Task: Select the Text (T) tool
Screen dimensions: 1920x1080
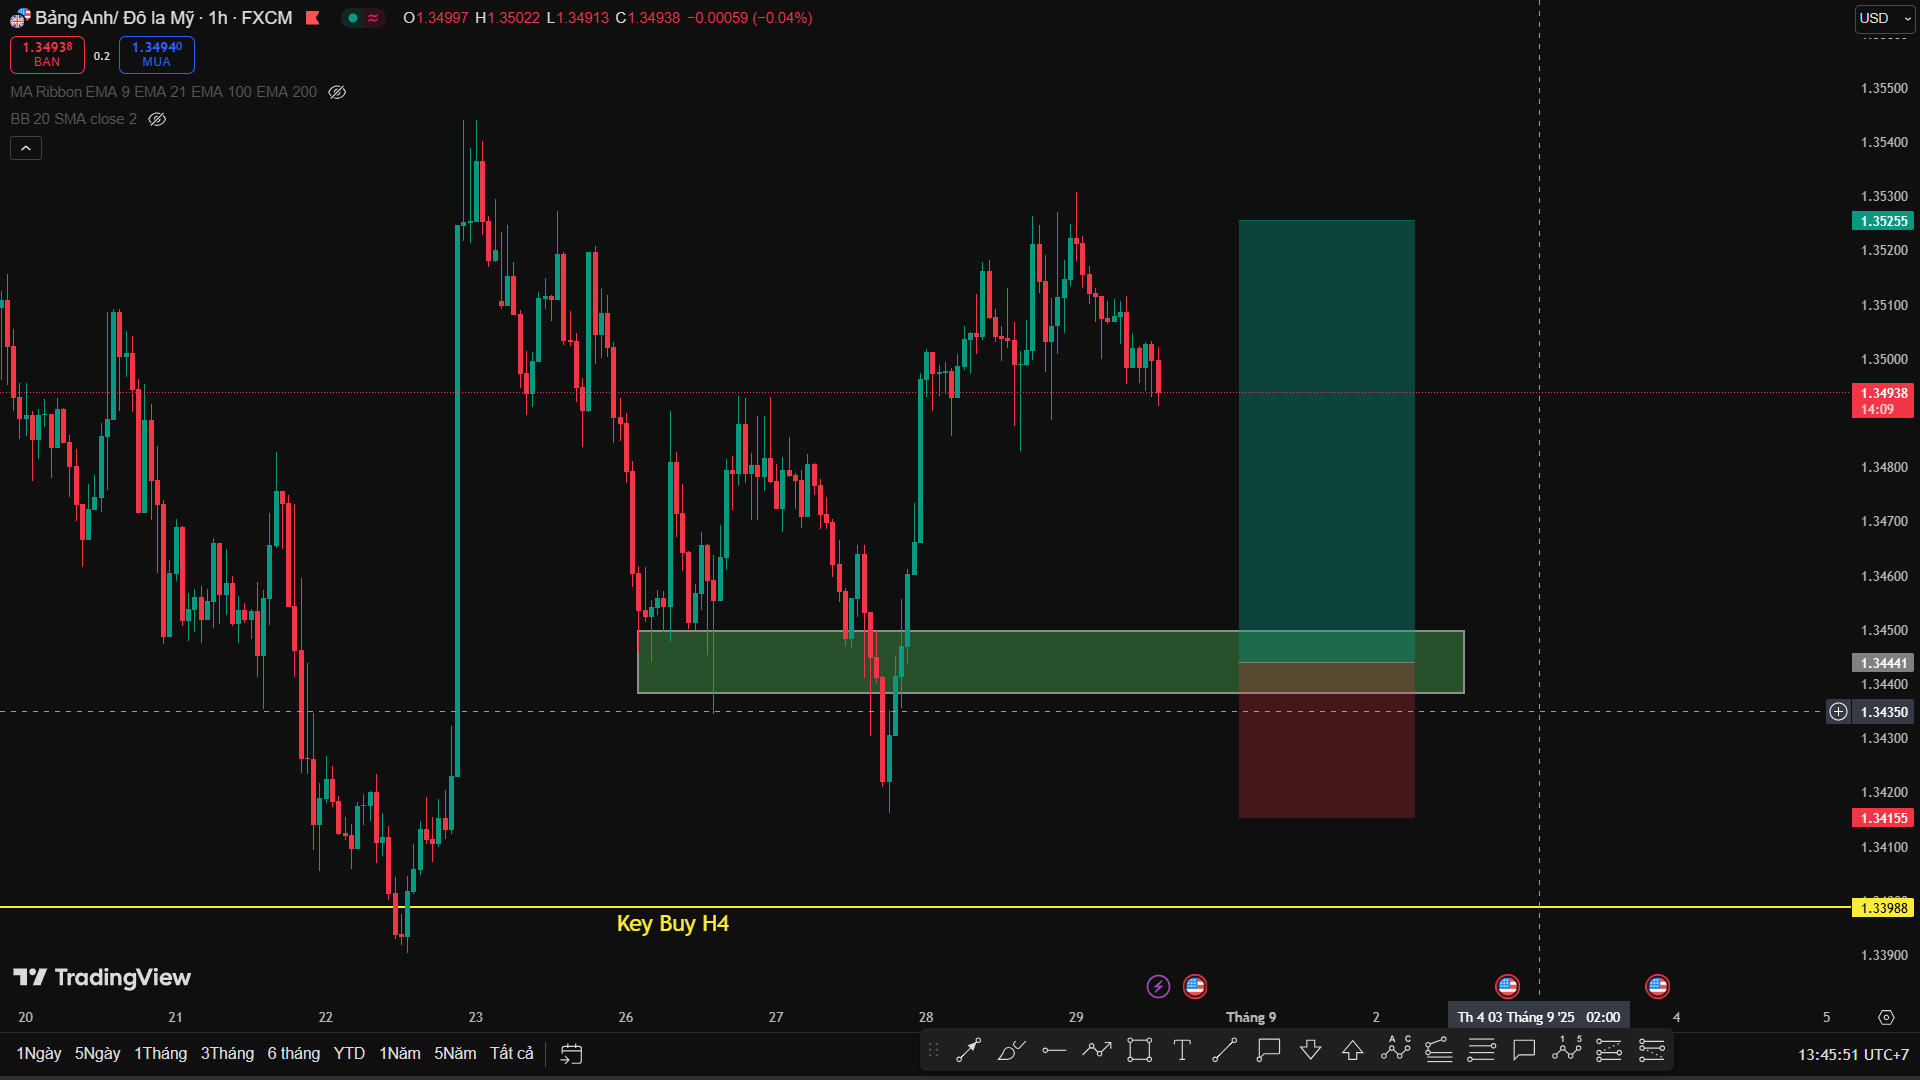Action: tap(1182, 1050)
